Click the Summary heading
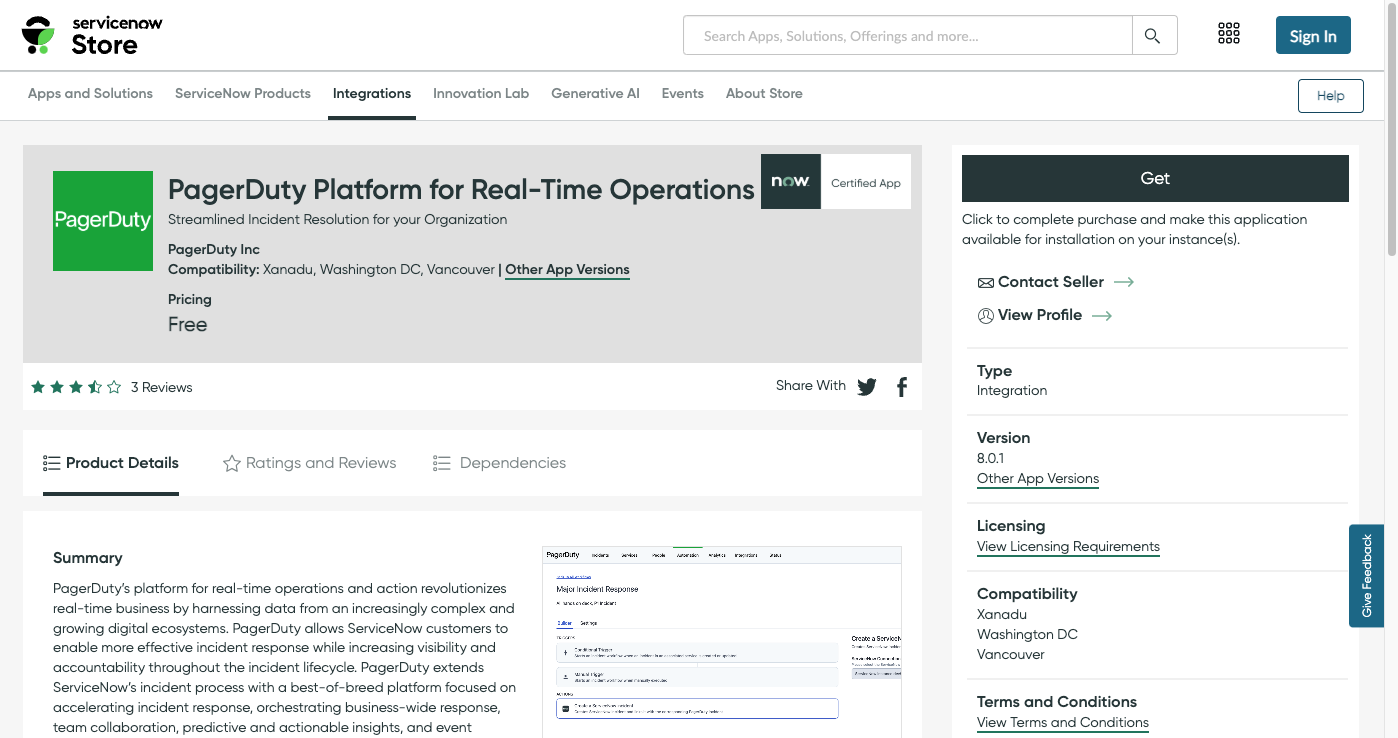The height and width of the screenshot is (738, 1398). click(88, 558)
